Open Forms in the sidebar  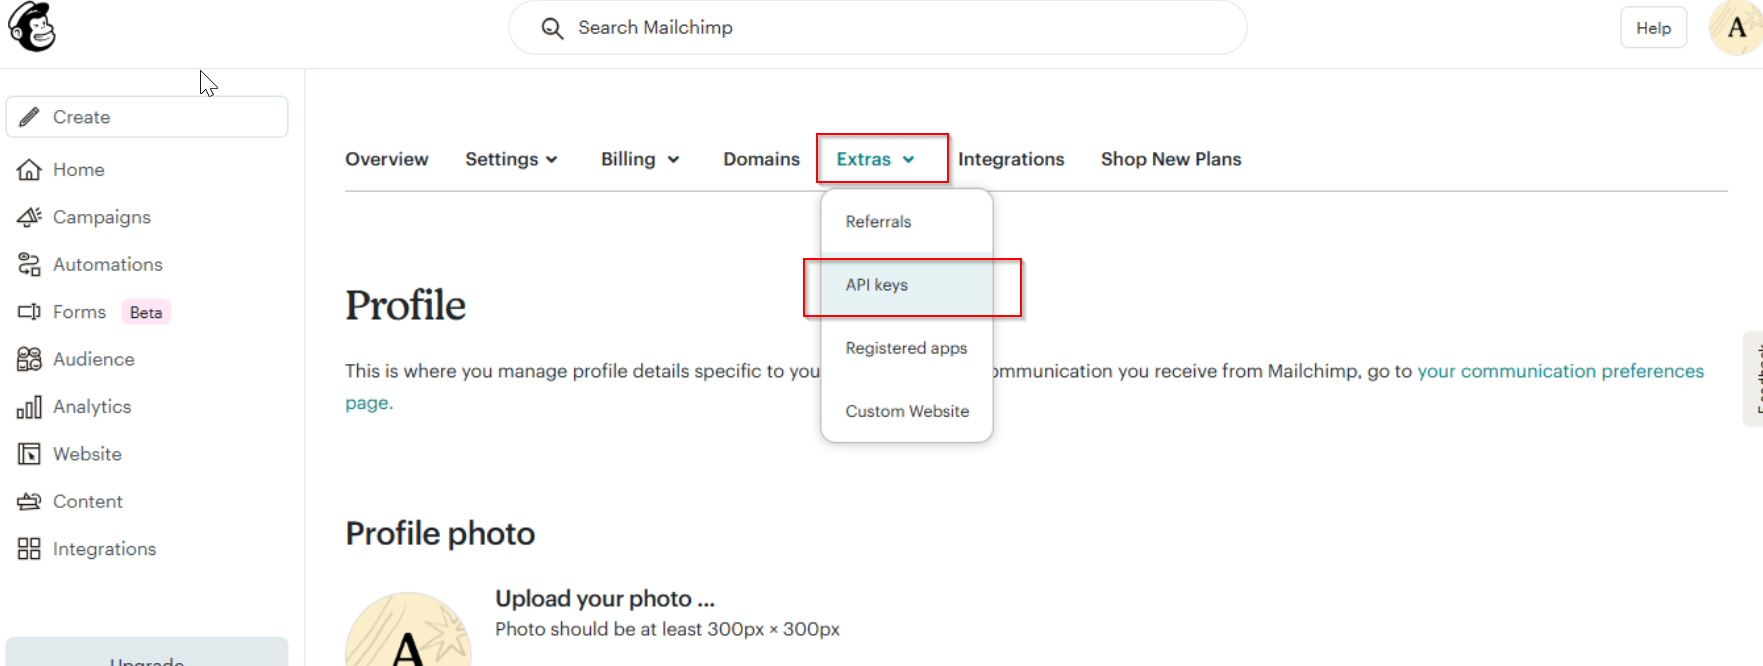tap(79, 312)
